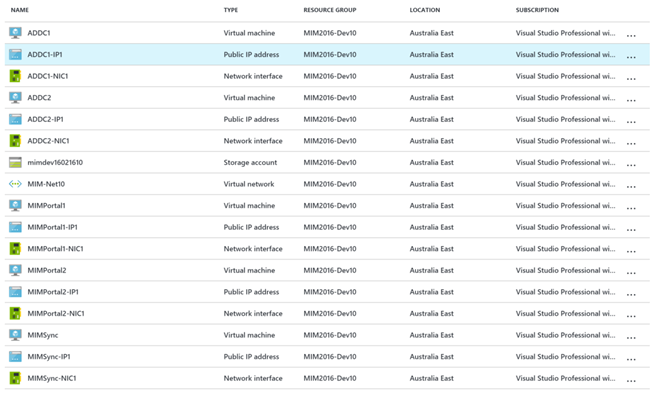Screen dimensions: 657x396
Task: Open the ellipsis menu for ADDC2-NIC1
Action: [631, 143]
